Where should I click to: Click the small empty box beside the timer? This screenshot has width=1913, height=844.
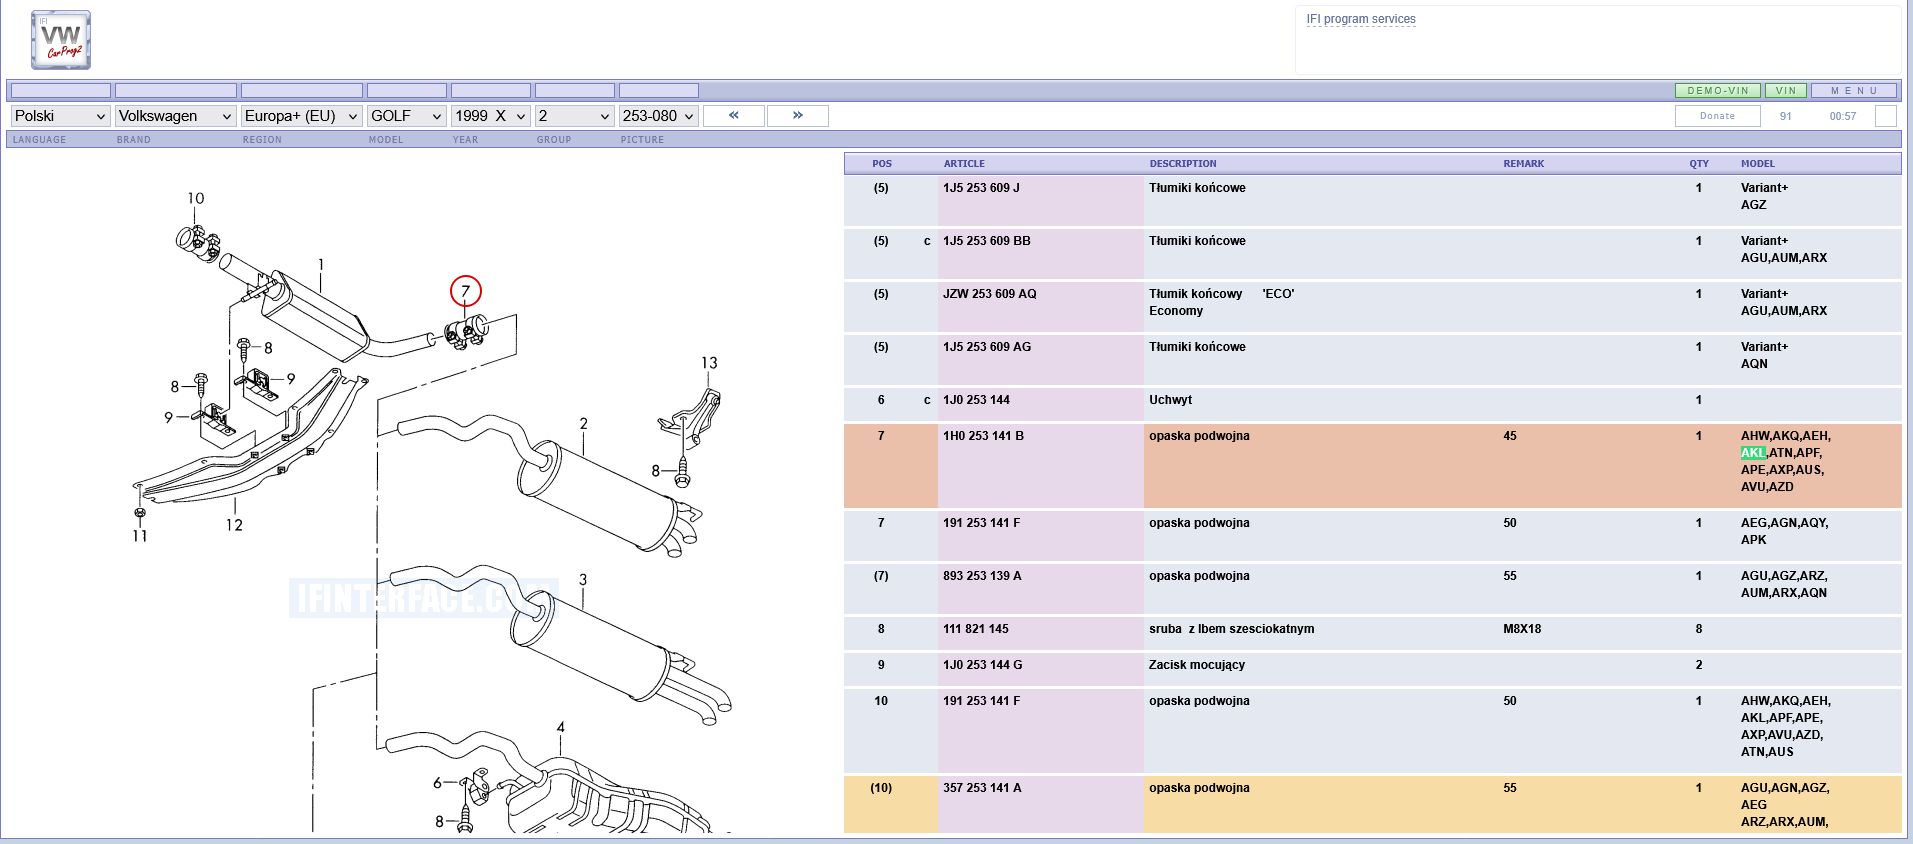tap(1886, 116)
